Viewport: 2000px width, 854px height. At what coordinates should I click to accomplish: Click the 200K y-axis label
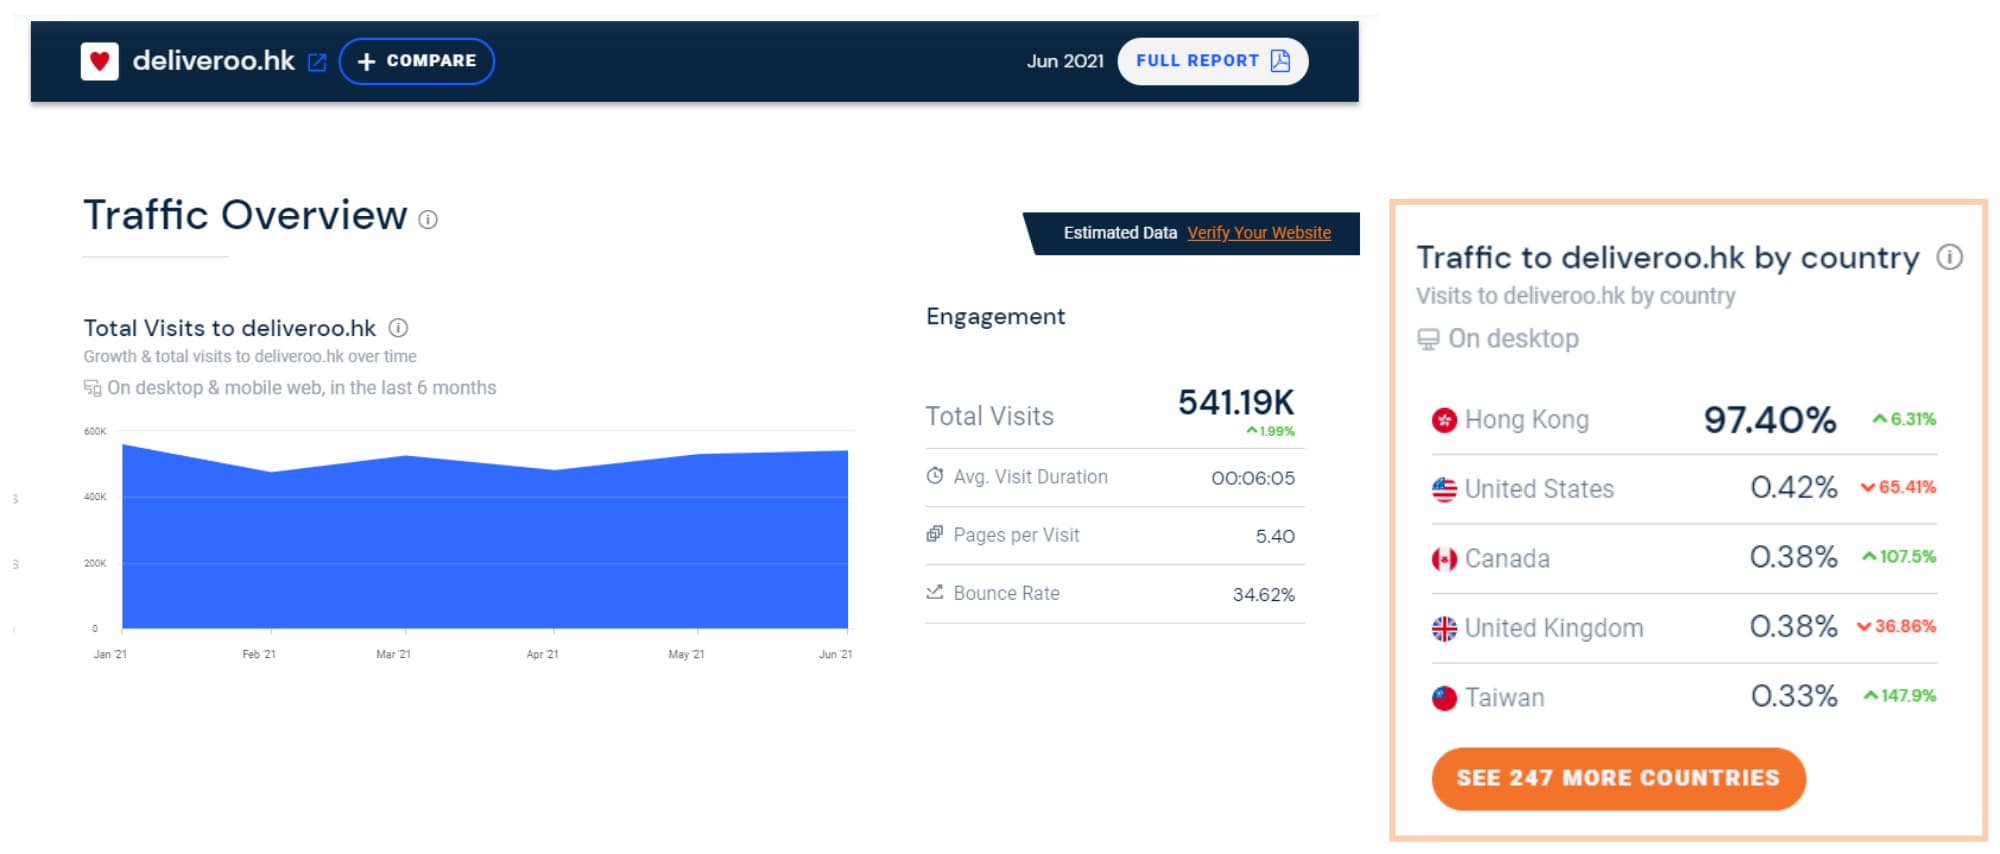pyautogui.click(x=95, y=563)
